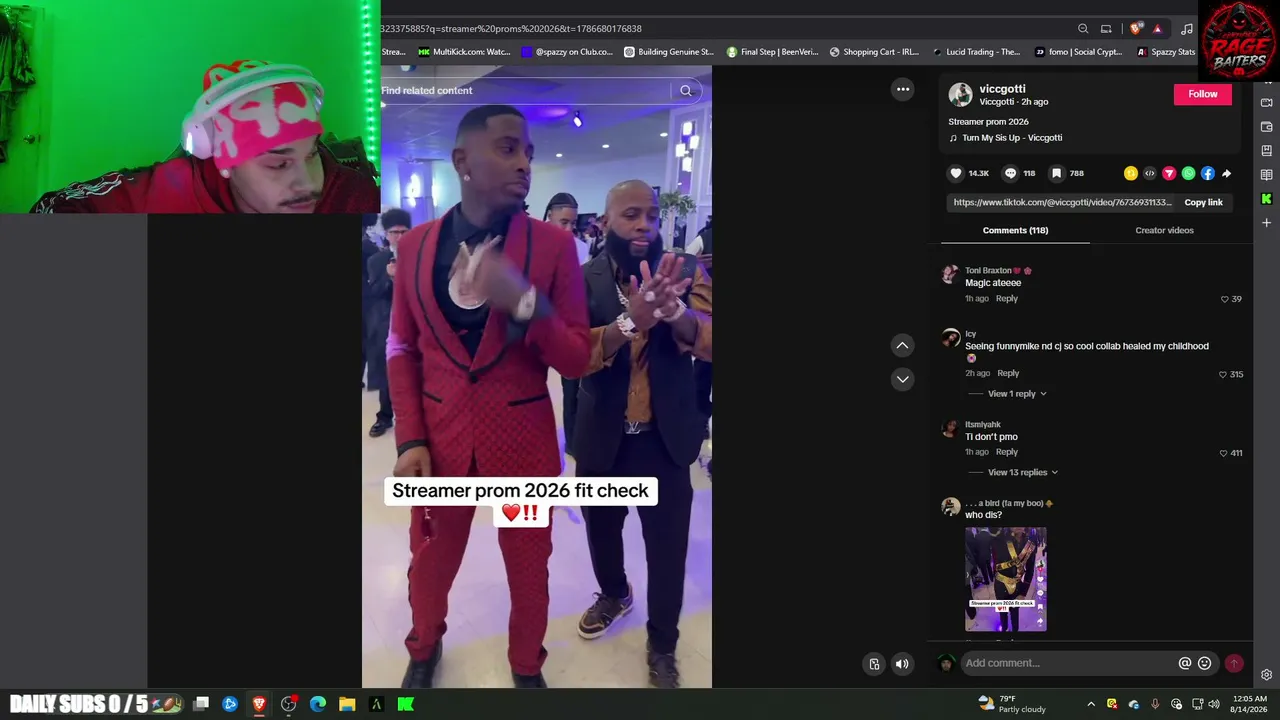This screenshot has height=720, width=1280.
Task: Open the browser zoom icon in address bar
Action: pos(1083,29)
